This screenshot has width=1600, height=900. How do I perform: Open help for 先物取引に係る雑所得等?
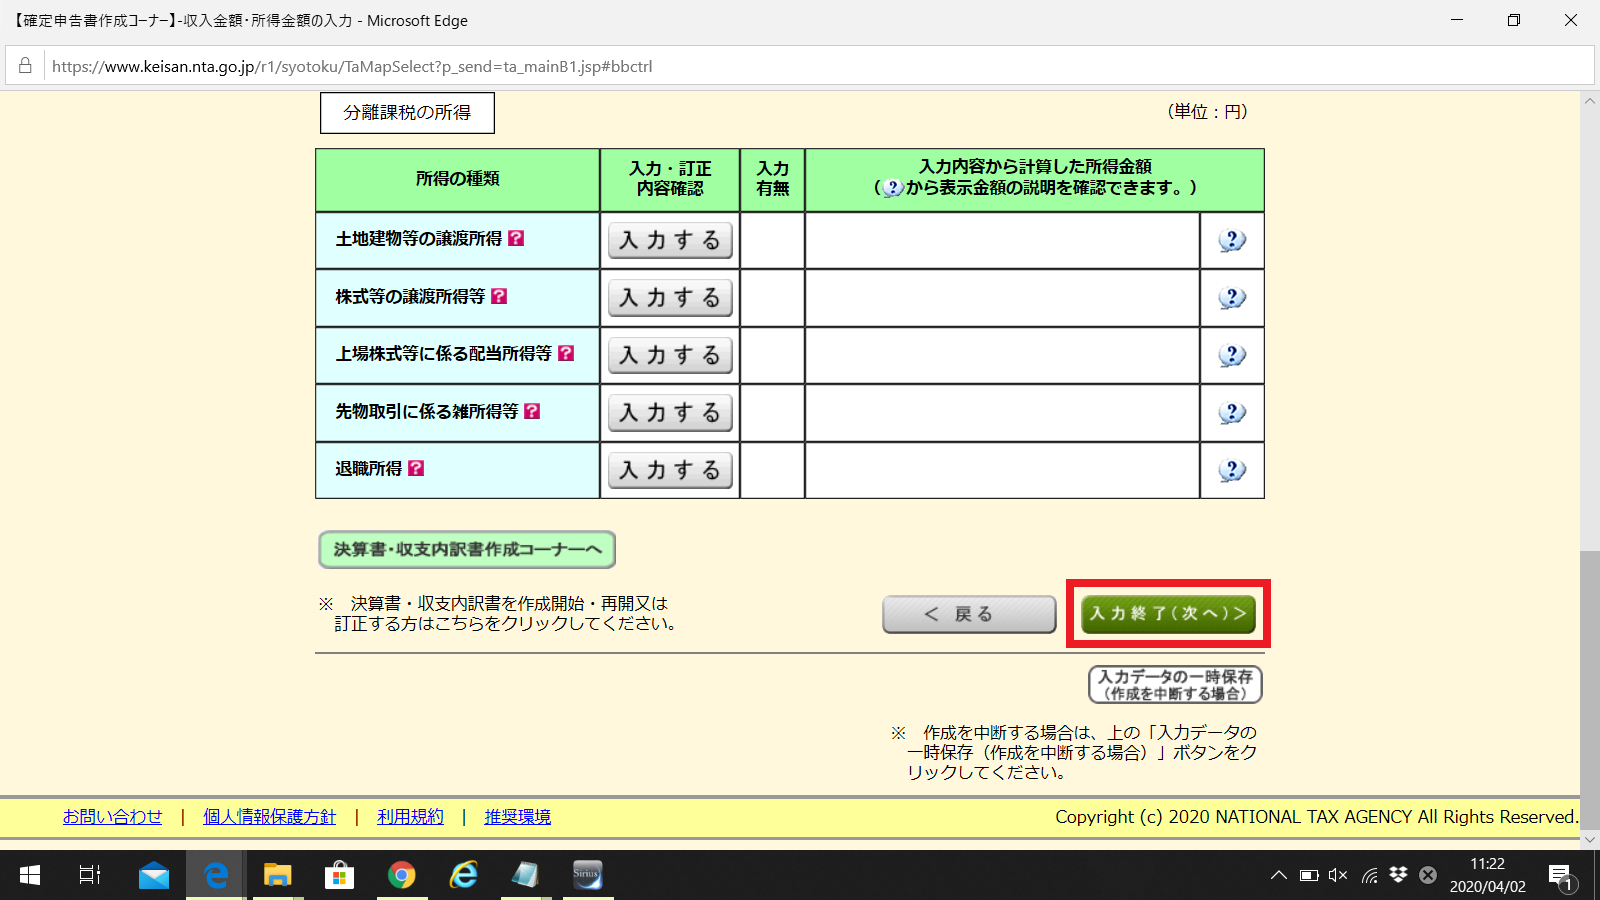[x=533, y=411]
